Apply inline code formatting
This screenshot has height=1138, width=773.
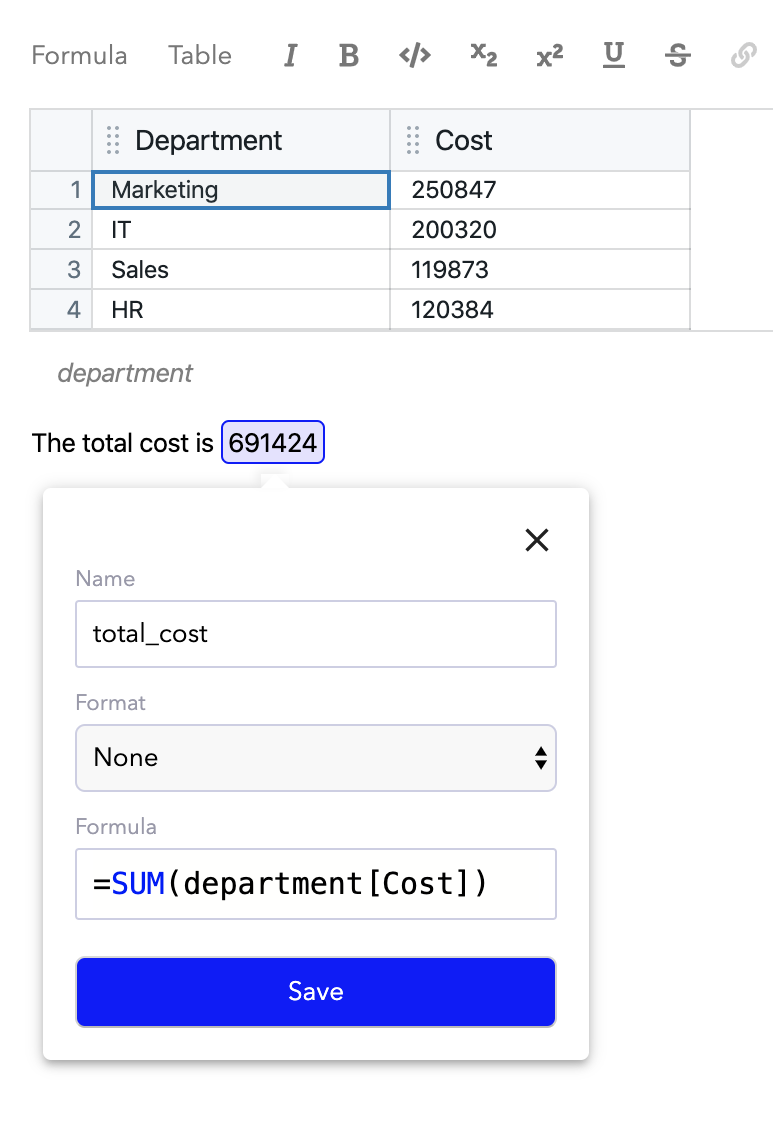415,56
